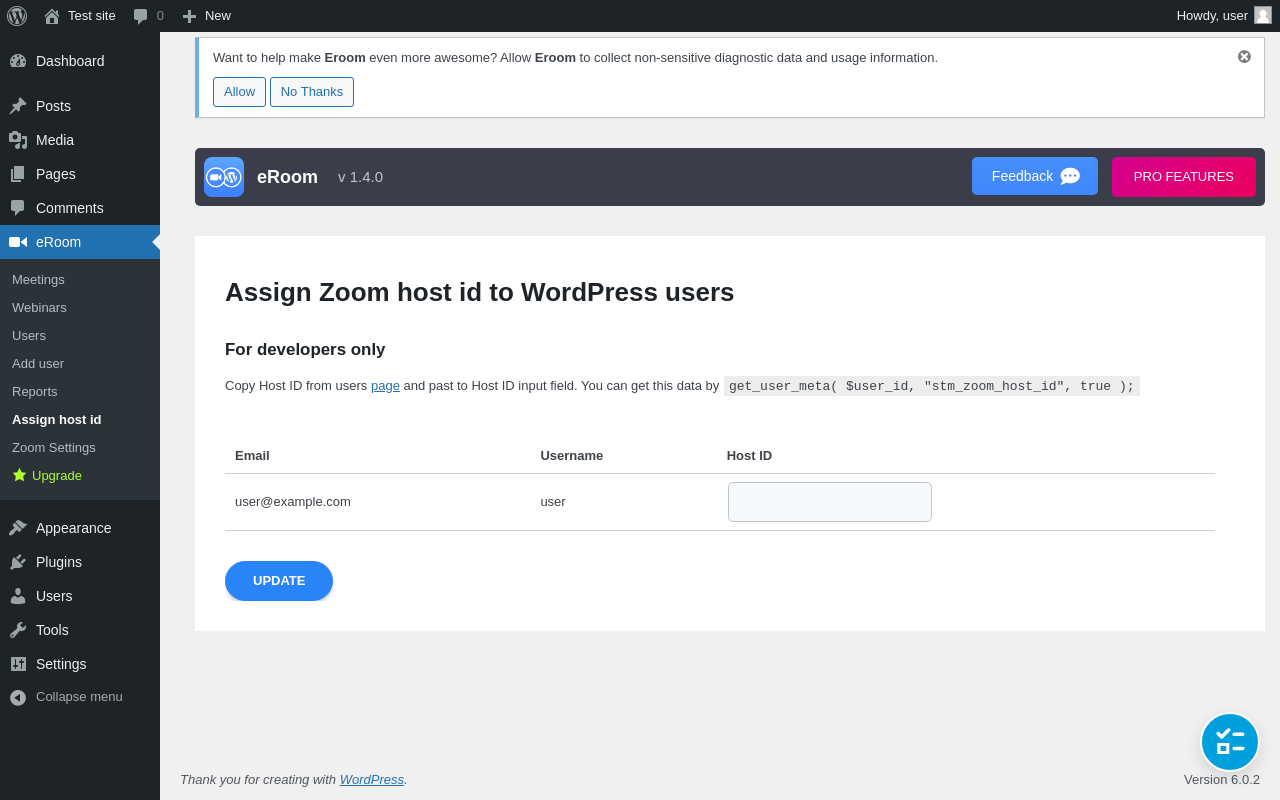Click the Email column header
The width and height of the screenshot is (1280, 800).
coord(252,456)
